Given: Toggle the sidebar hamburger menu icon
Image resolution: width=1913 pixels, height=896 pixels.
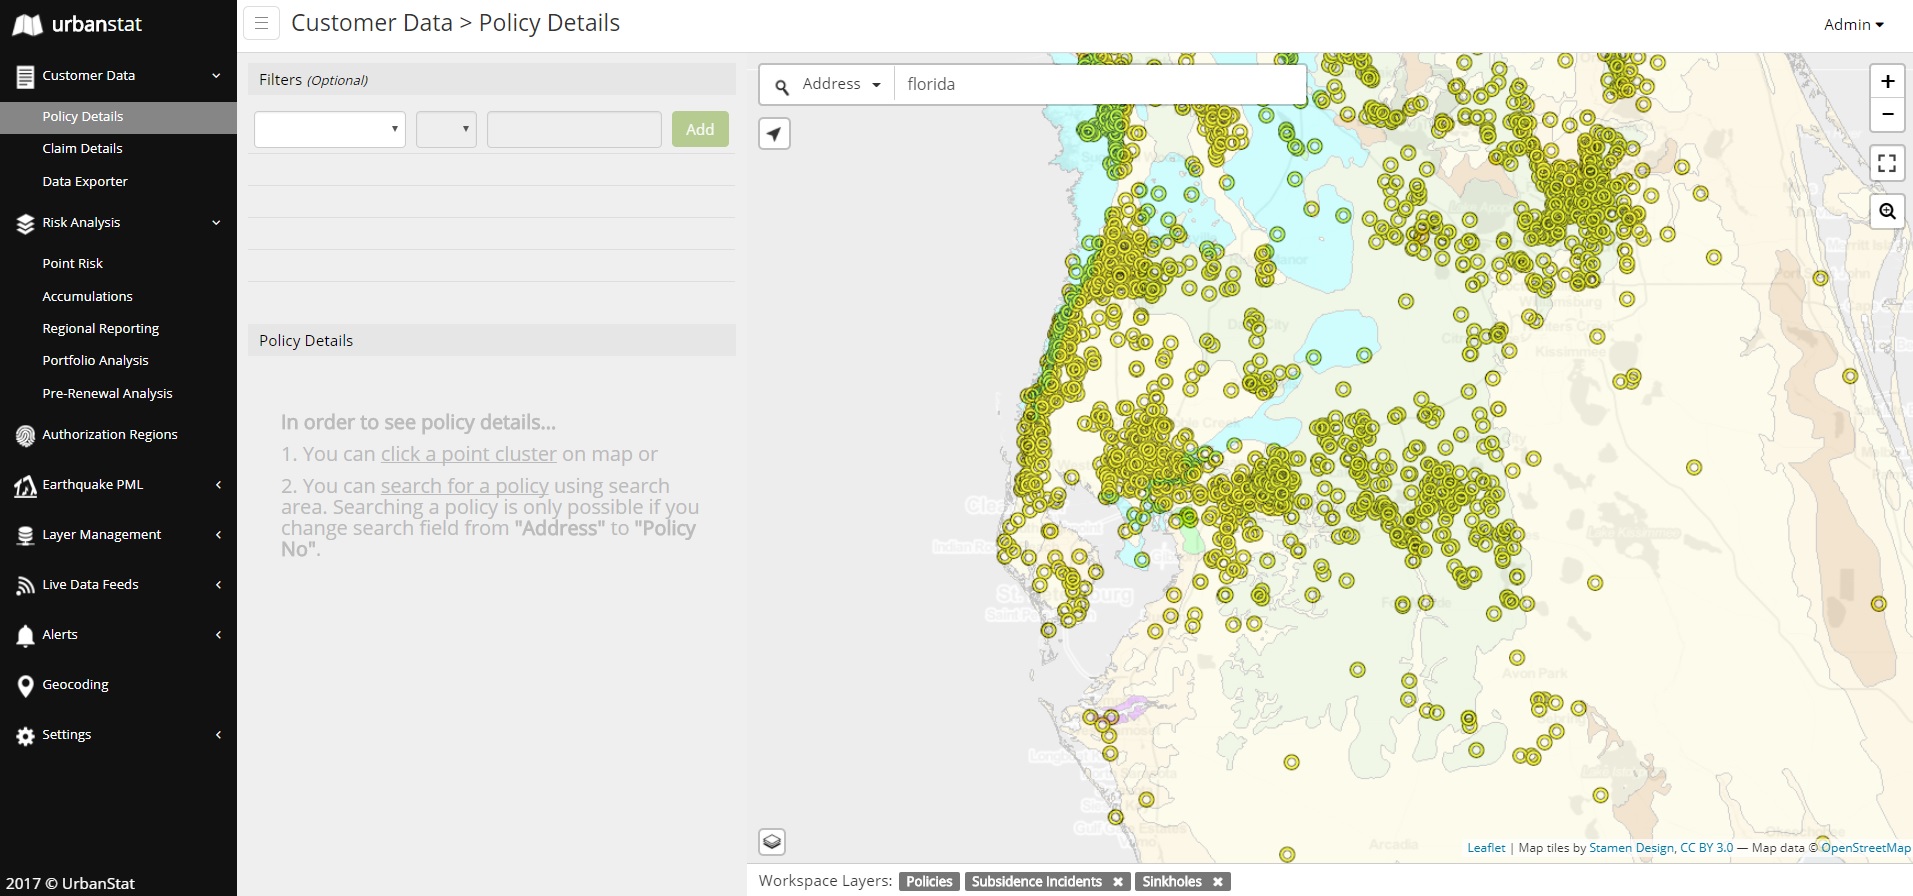Looking at the screenshot, I should [261, 23].
